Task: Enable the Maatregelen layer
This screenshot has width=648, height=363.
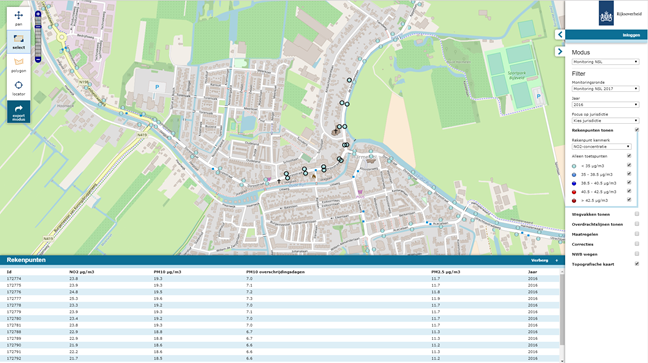Action: [x=637, y=234]
